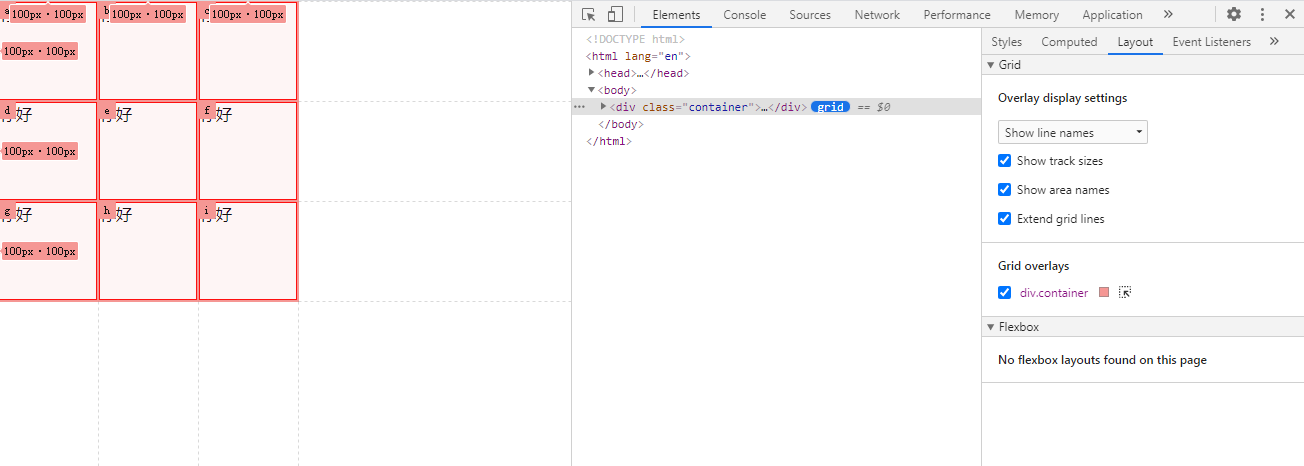This screenshot has height=466, width=1304.
Task: Open the Show line names dropdown
Action: [1072, 132]
